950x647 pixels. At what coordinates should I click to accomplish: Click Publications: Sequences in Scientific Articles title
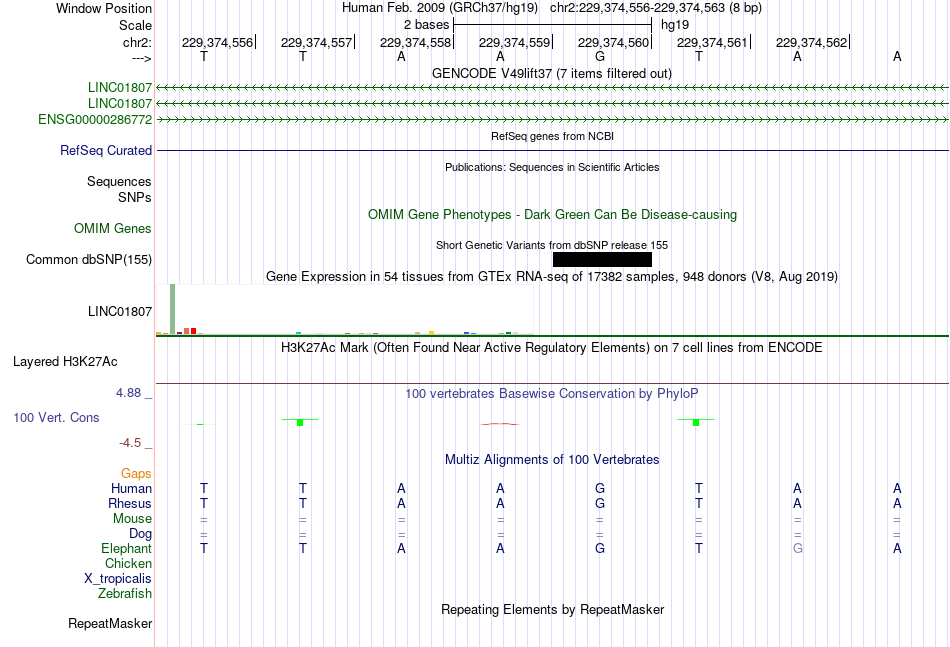552,167
